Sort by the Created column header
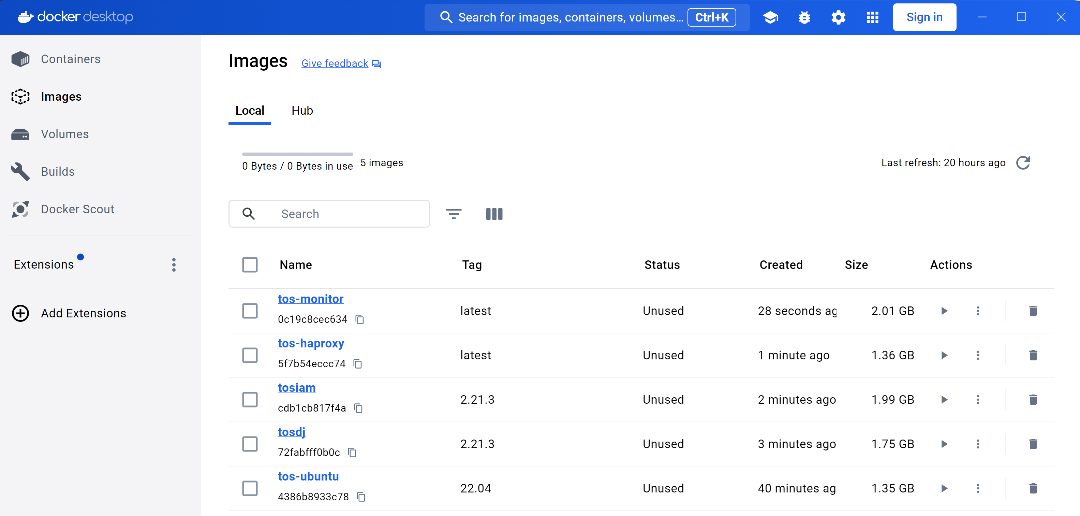 (781, 265)
